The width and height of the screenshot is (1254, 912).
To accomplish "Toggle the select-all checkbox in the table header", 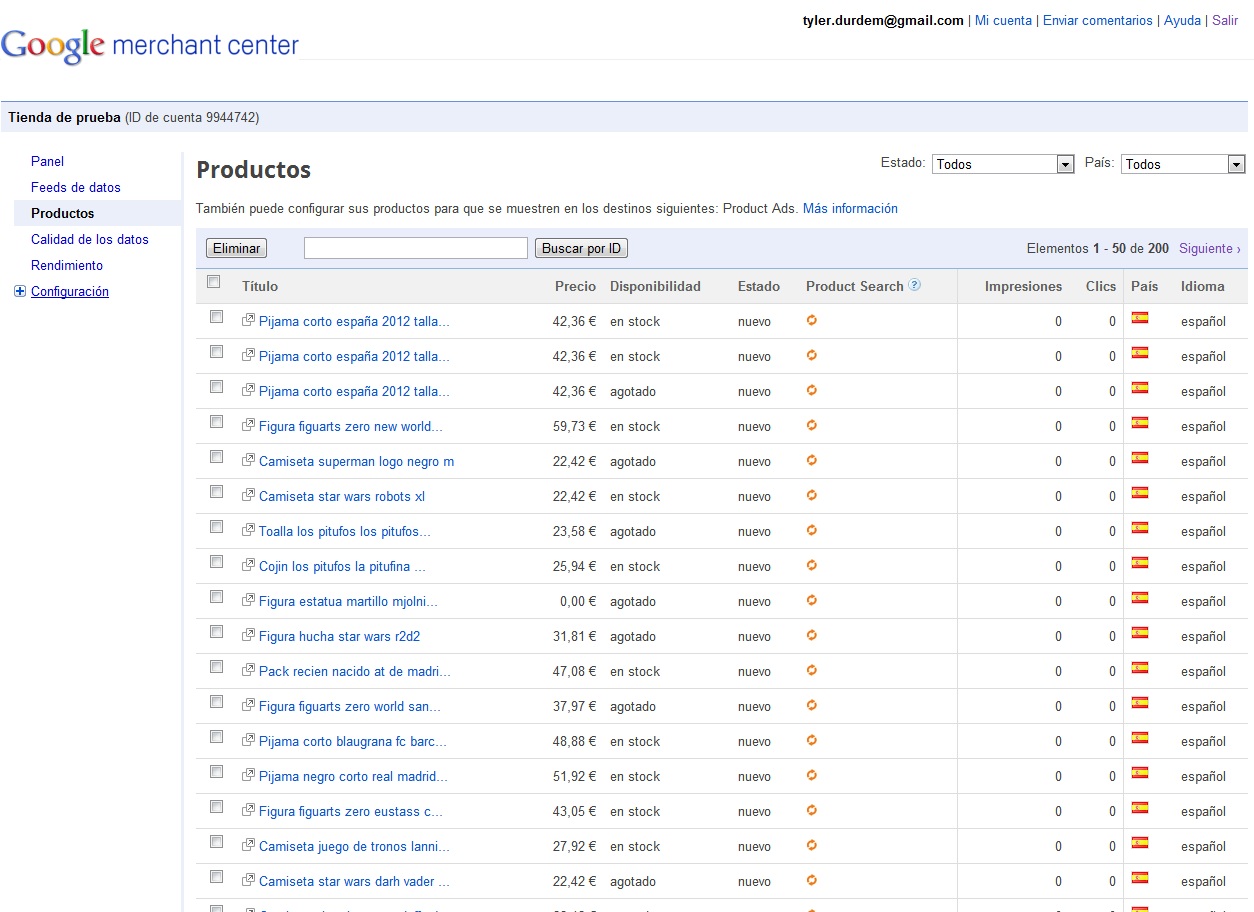I will point(213,282).
